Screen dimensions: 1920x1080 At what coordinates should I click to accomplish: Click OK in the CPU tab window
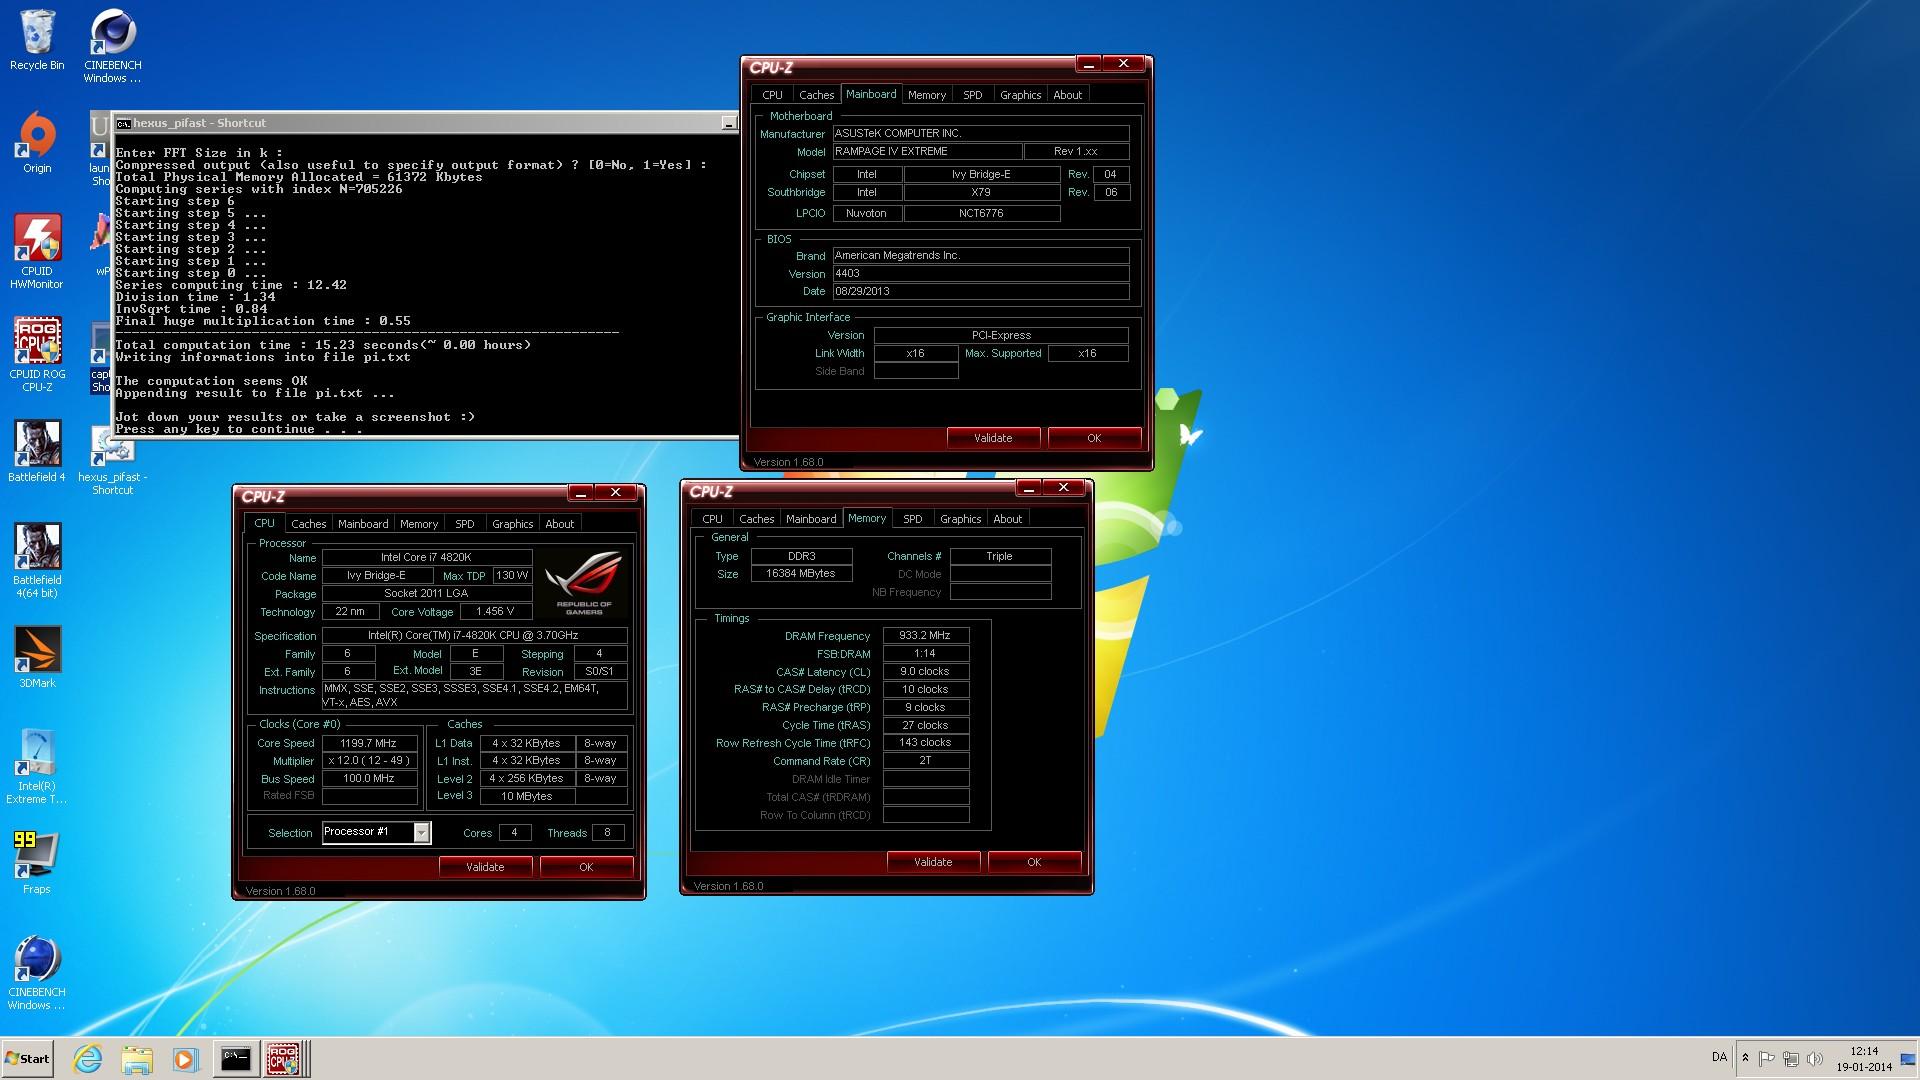tap(586, 867)
